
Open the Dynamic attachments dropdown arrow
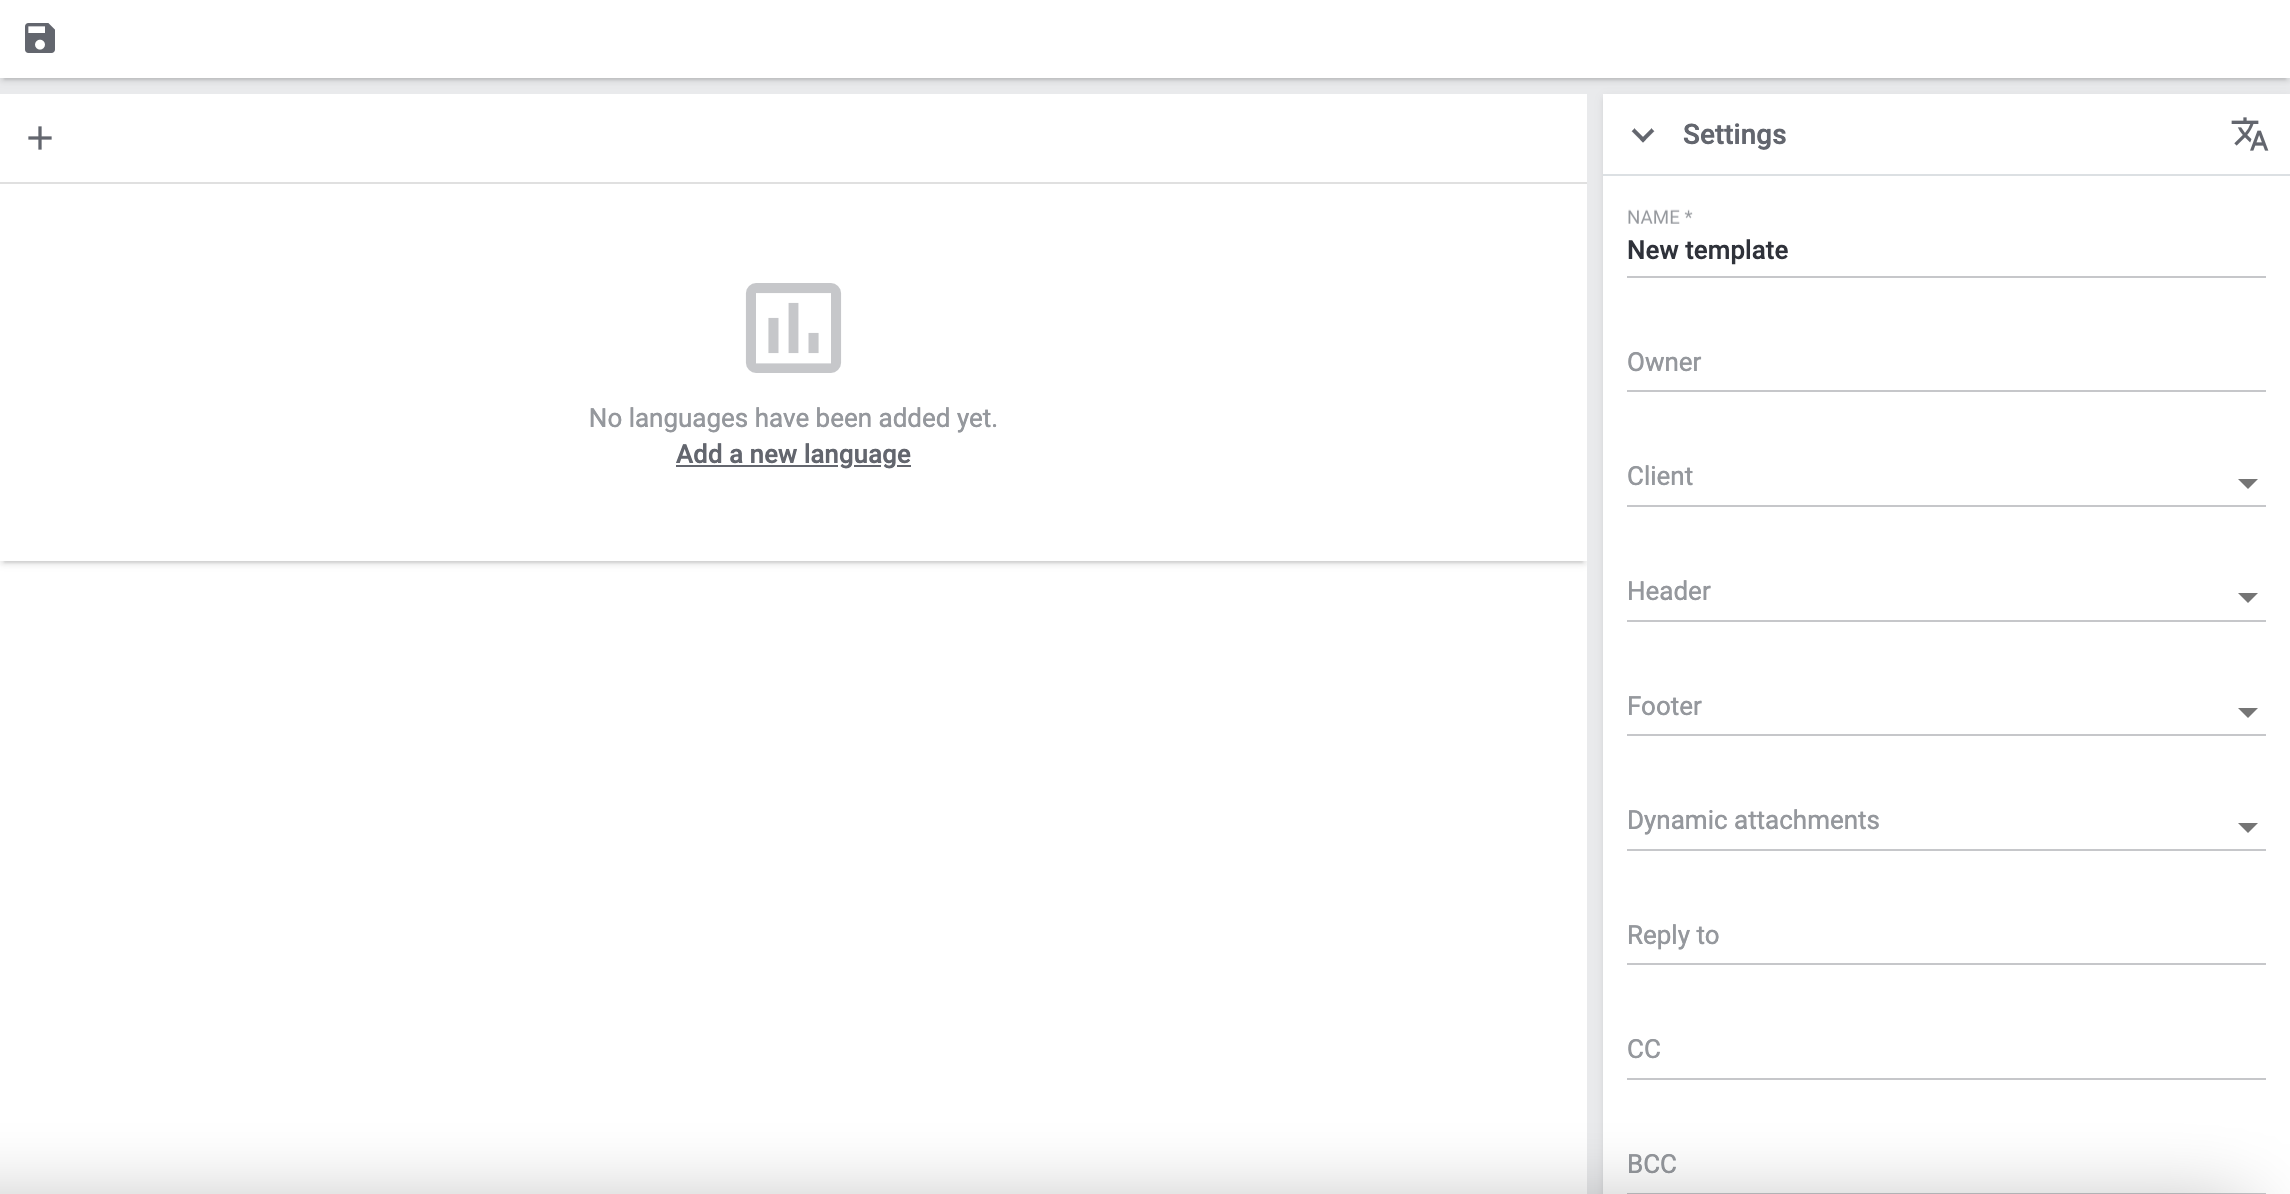pyautogui.click(x=2247, y=827)
